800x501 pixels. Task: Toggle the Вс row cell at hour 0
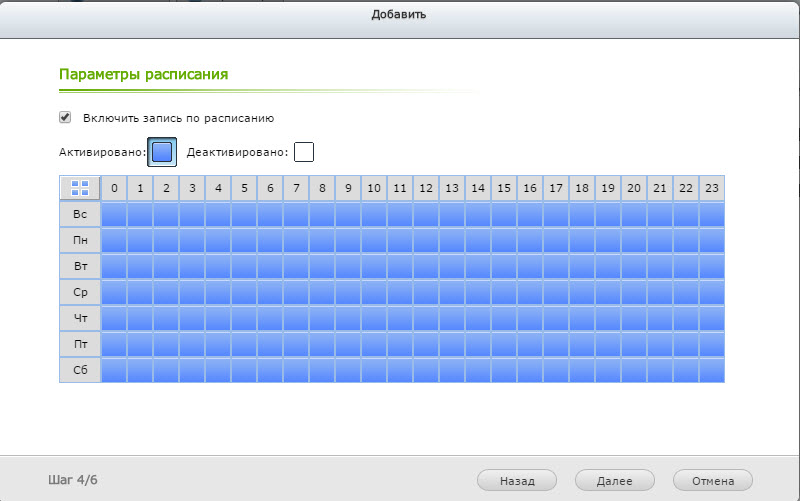(114, 214)
